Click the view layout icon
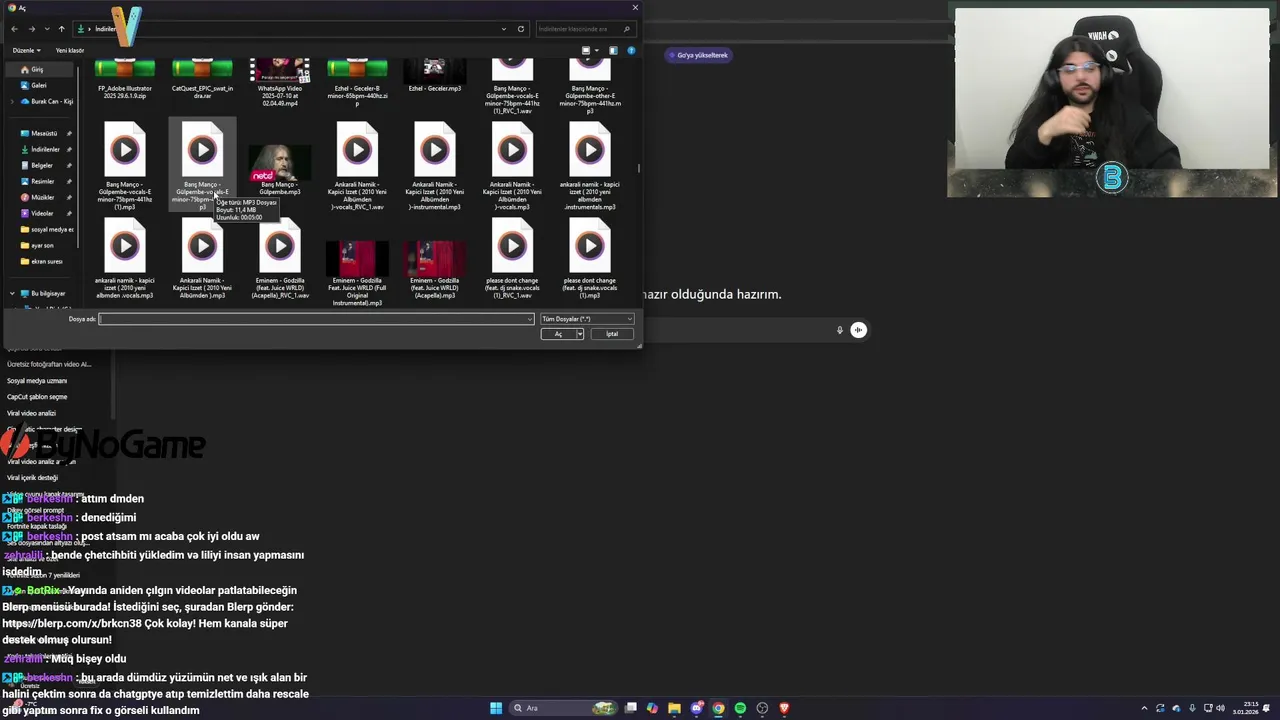 click(586, 50)
